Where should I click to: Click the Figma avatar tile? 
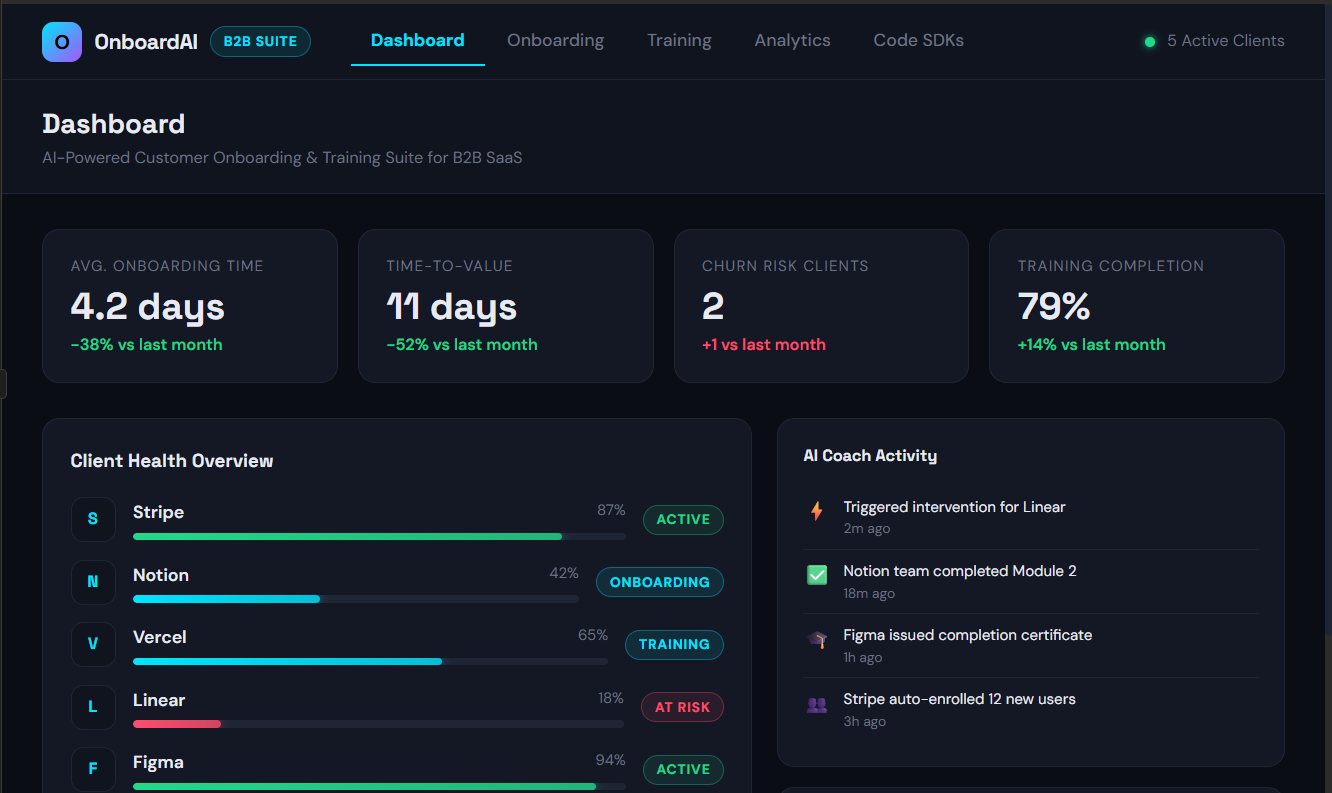(x=93, y=769)
